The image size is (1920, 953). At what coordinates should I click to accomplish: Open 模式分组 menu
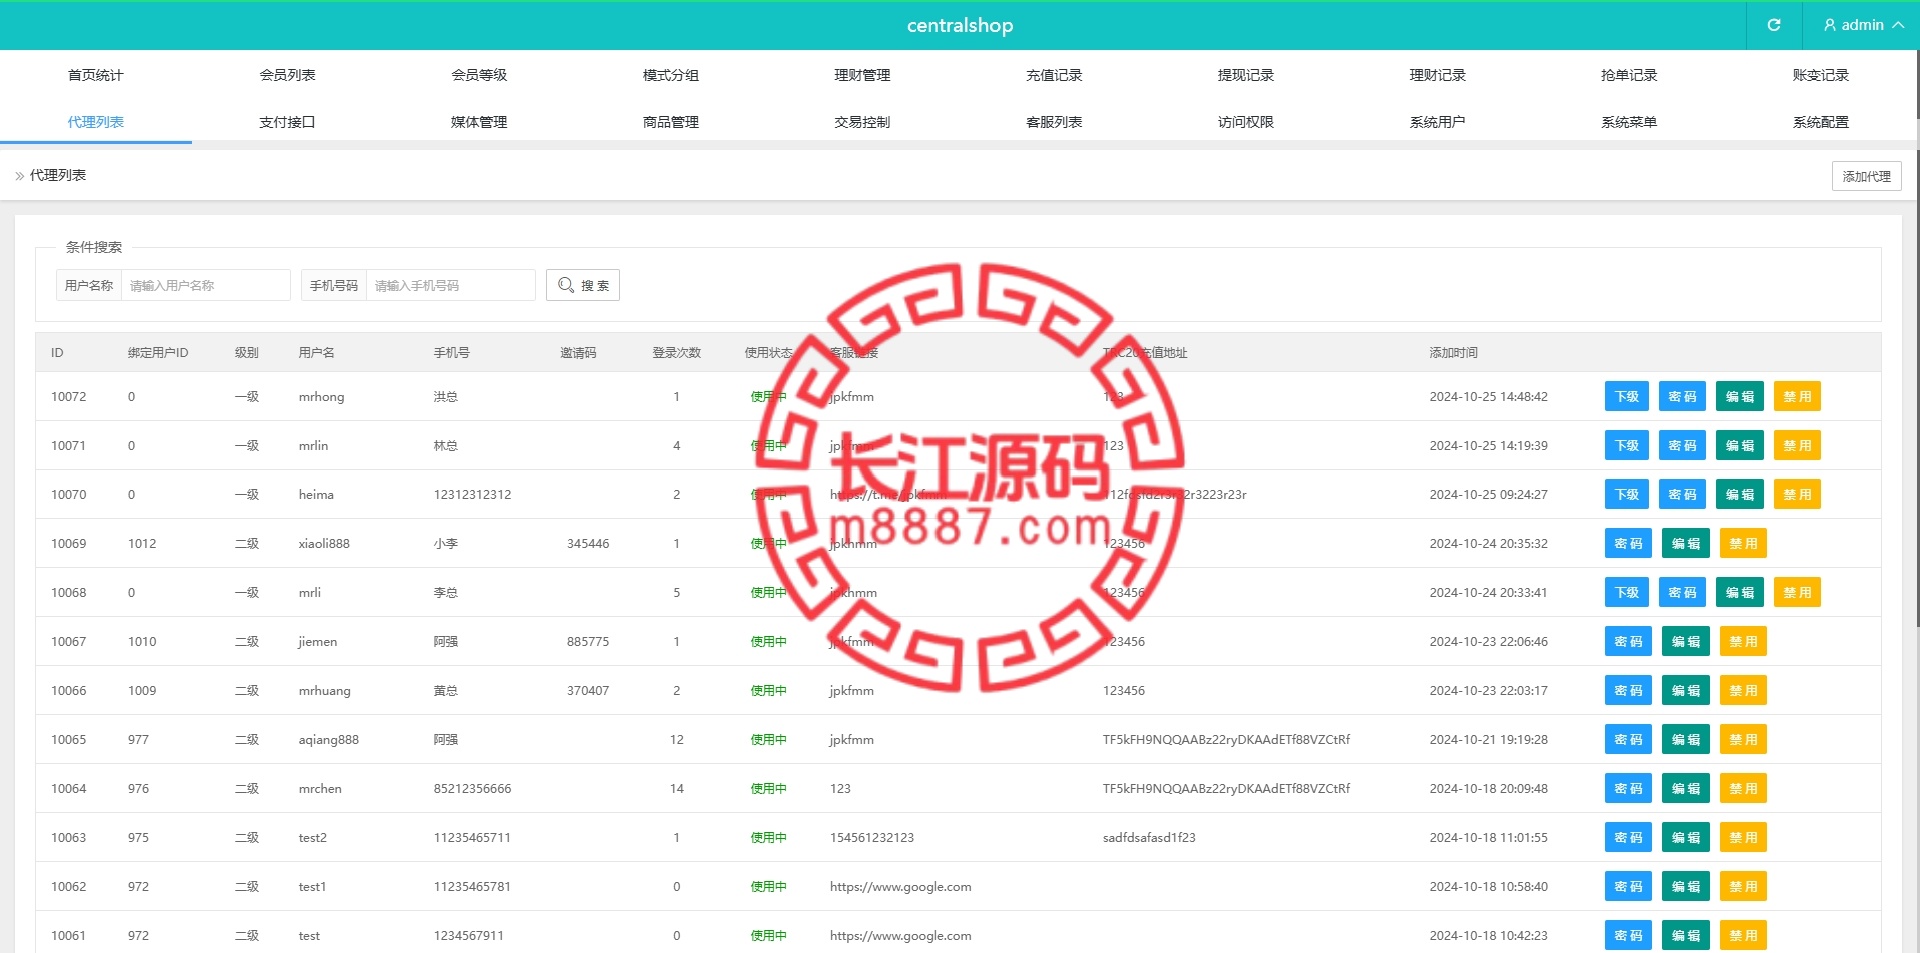tap(671, 75)
